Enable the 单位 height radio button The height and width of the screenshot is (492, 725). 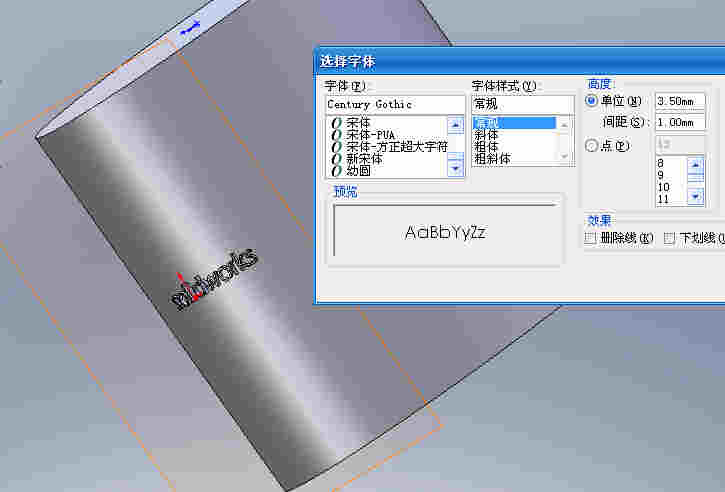pos(591,100)
